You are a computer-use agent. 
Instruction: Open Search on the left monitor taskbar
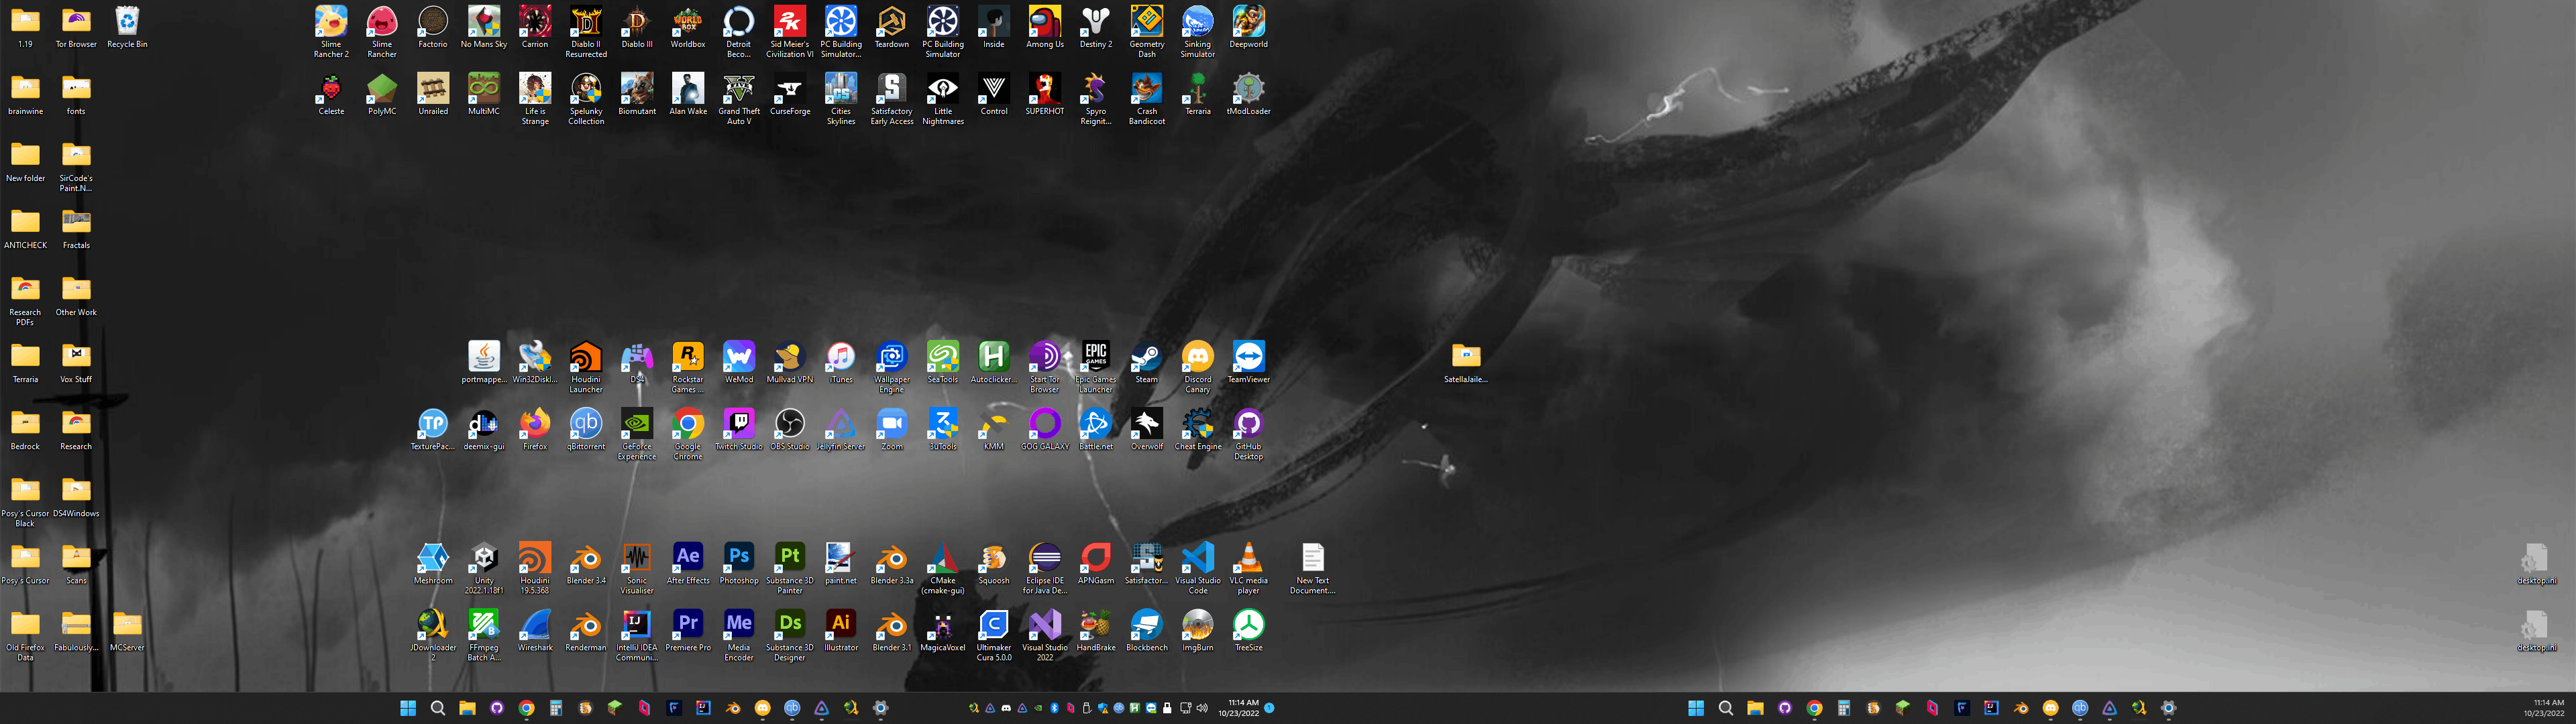437,708
